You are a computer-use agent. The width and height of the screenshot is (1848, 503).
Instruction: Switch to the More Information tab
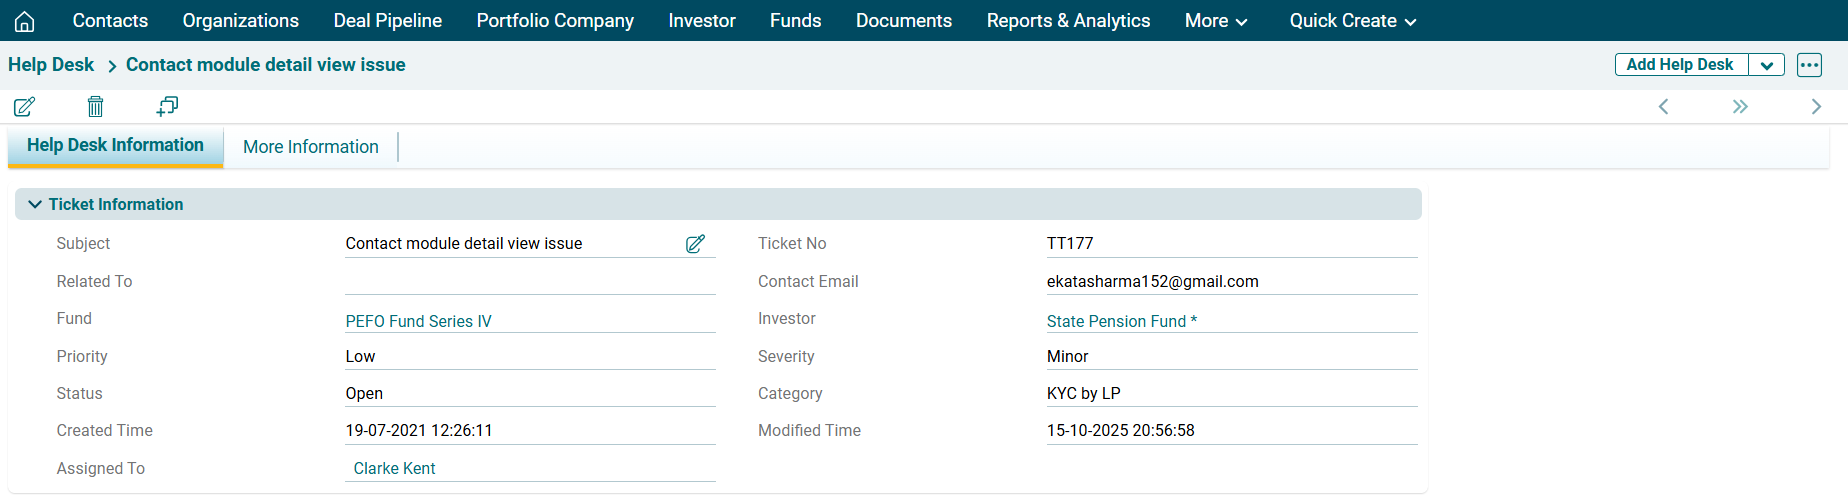click(310, 147)
